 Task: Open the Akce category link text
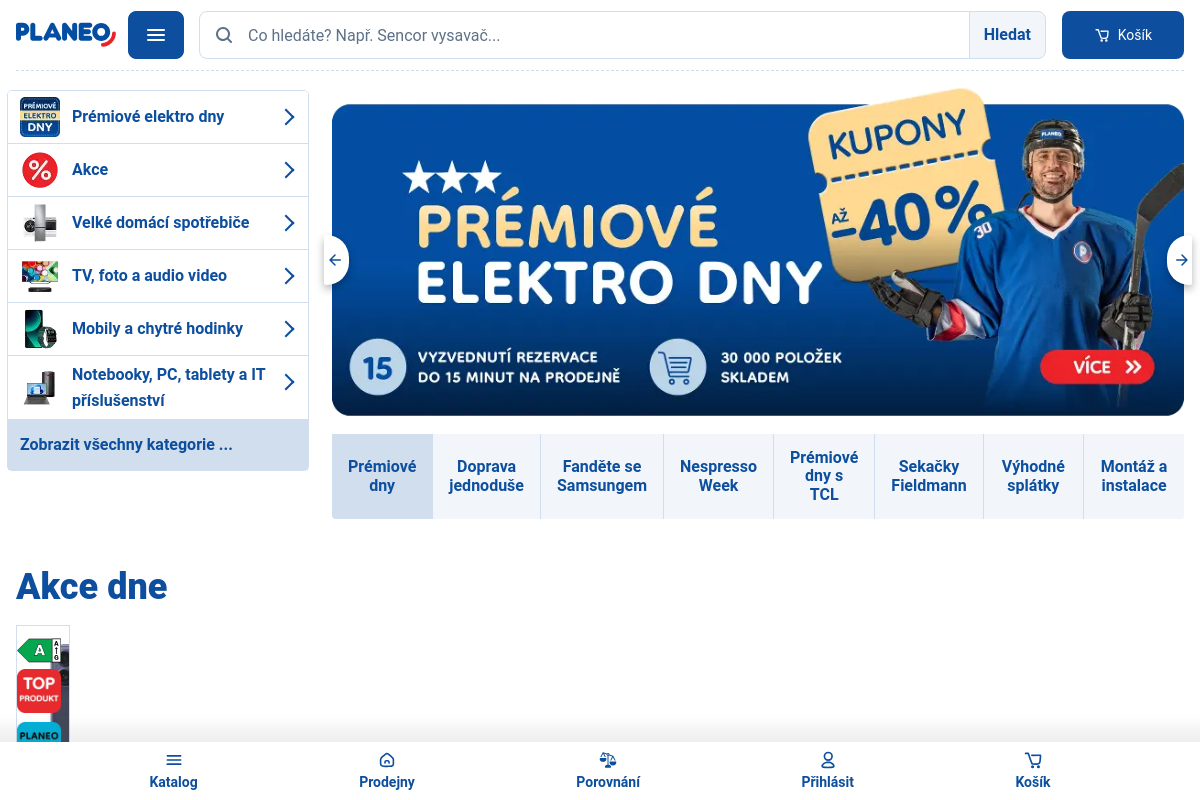[x=90, y=170]
